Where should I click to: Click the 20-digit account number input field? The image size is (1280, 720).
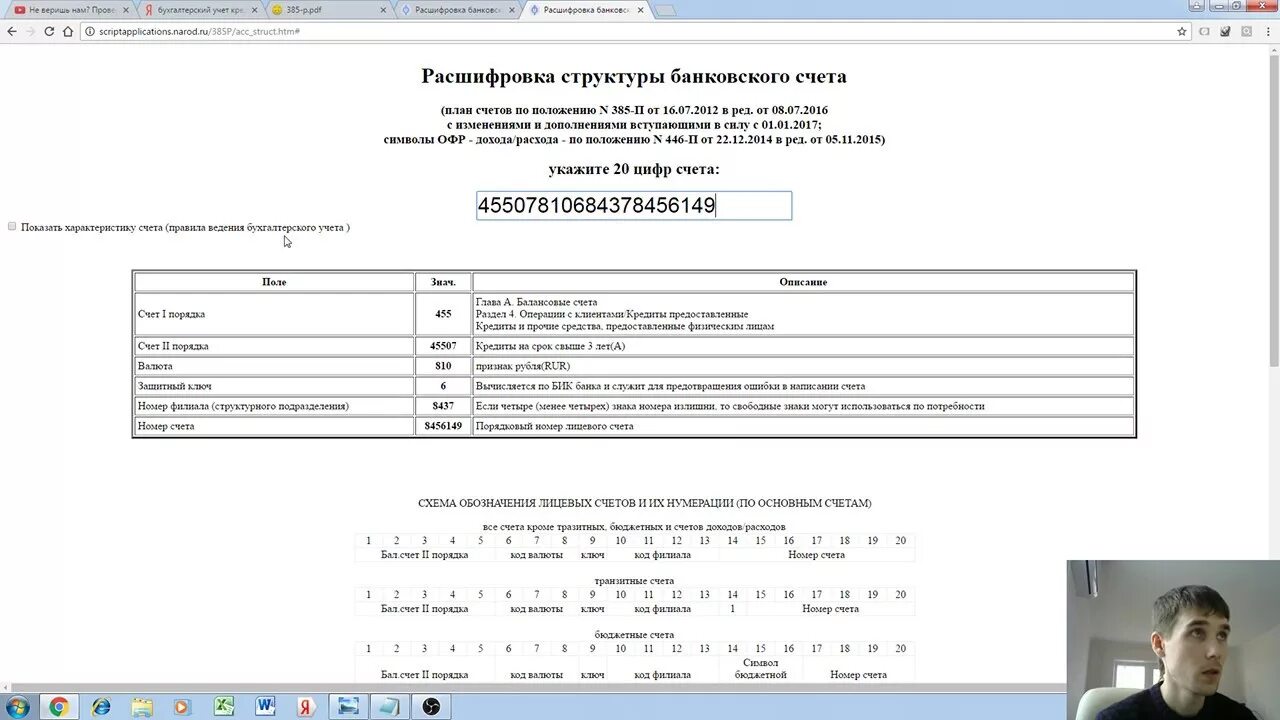click(x=634, y=206)
